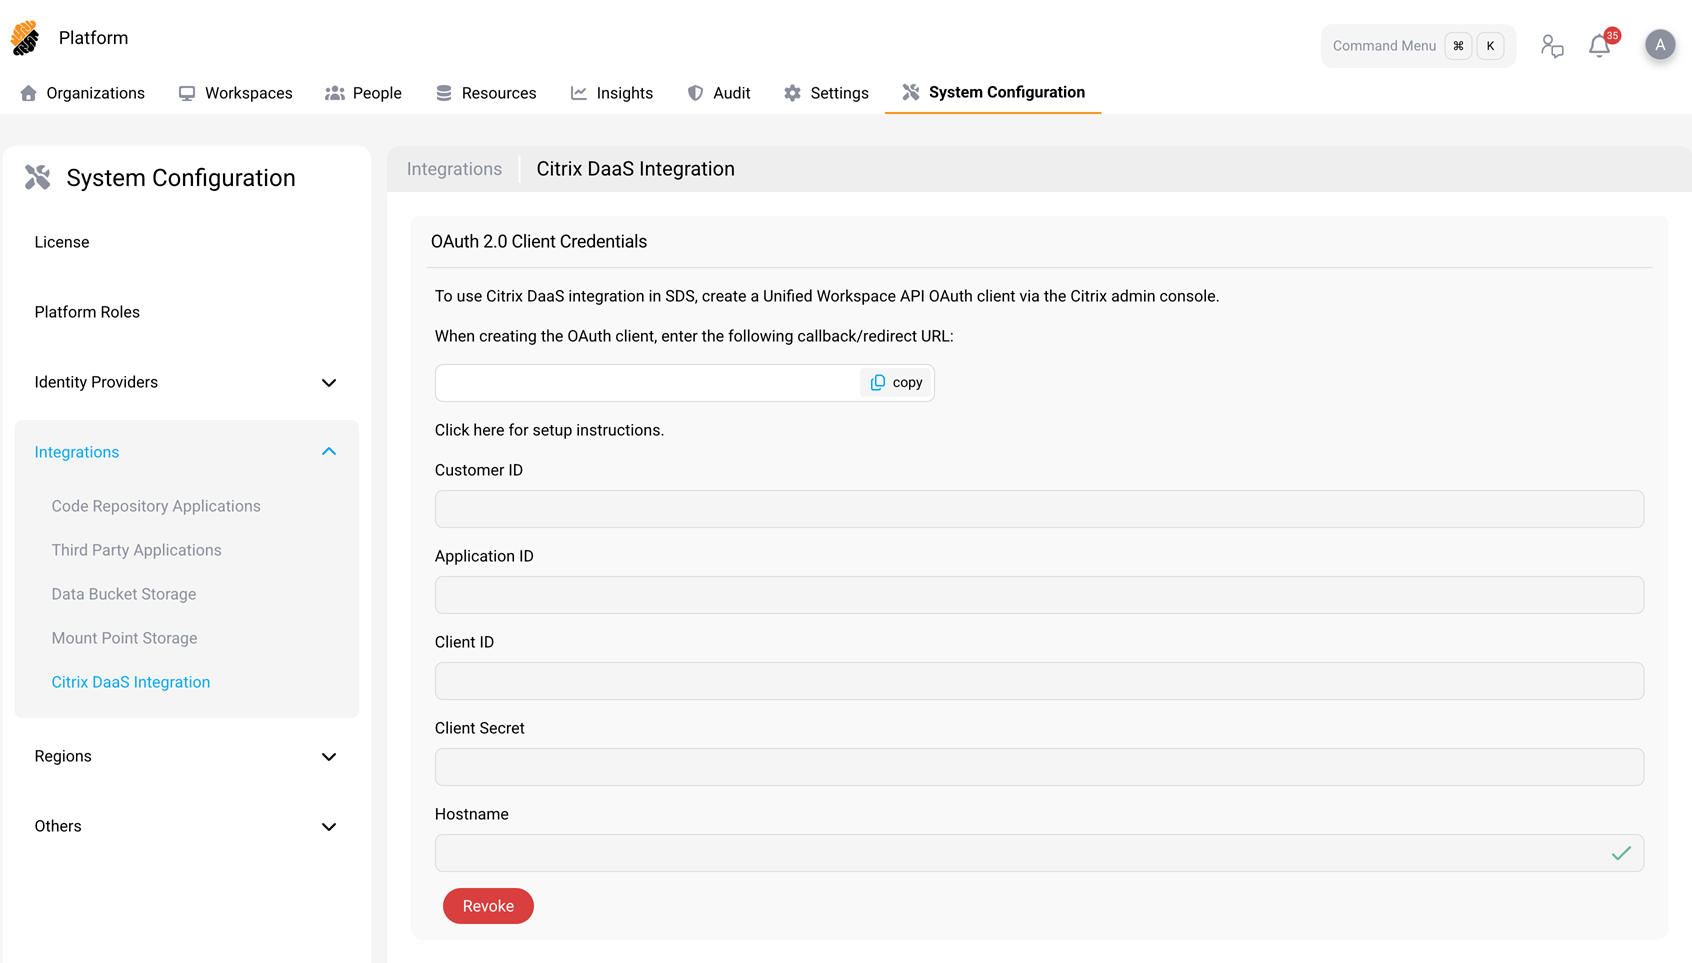The width and height of the screenshot is (1692, 963).
Task: Select Mount Point Storage
Action: pos(124,638)
